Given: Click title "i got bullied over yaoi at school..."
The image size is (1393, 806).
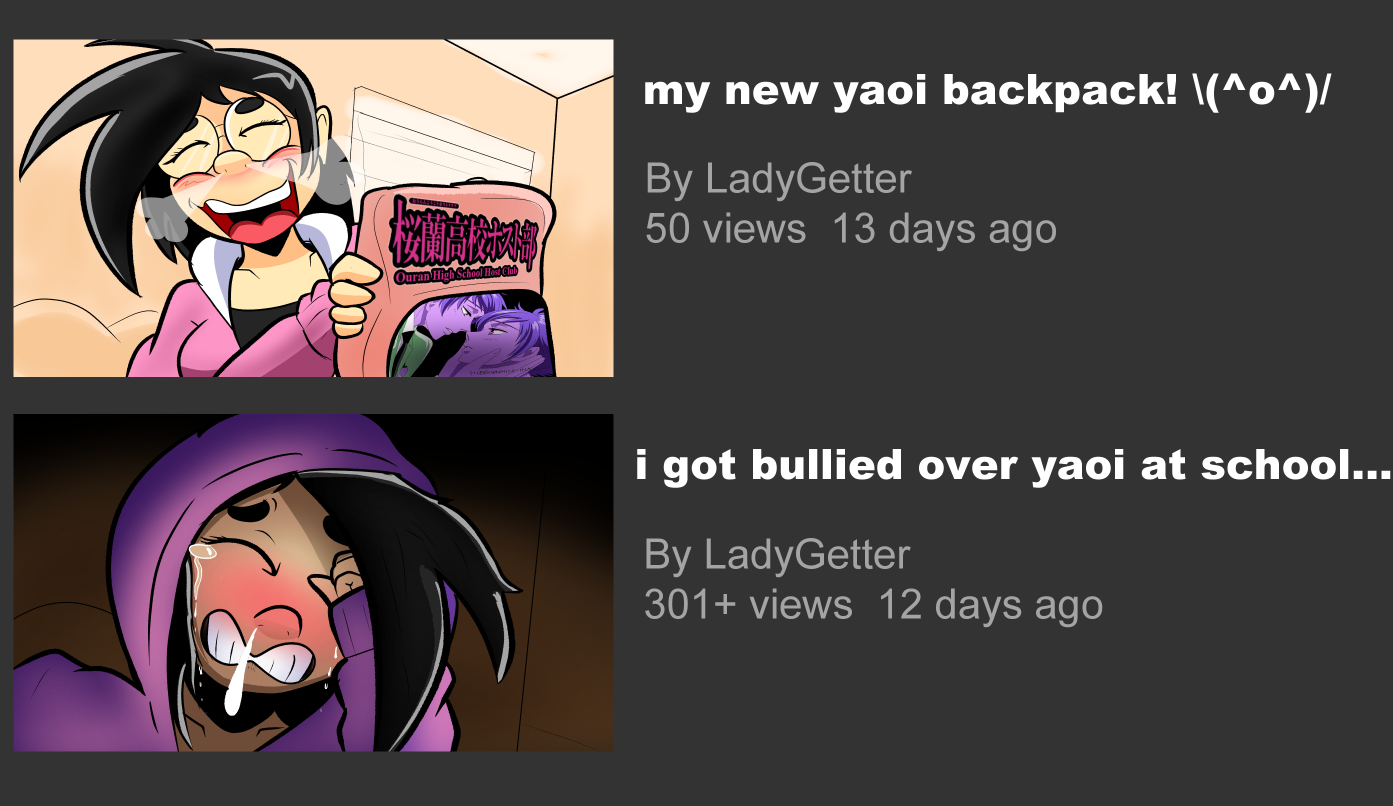Looking at the screenshot, I should click(x=1012, y=465).
